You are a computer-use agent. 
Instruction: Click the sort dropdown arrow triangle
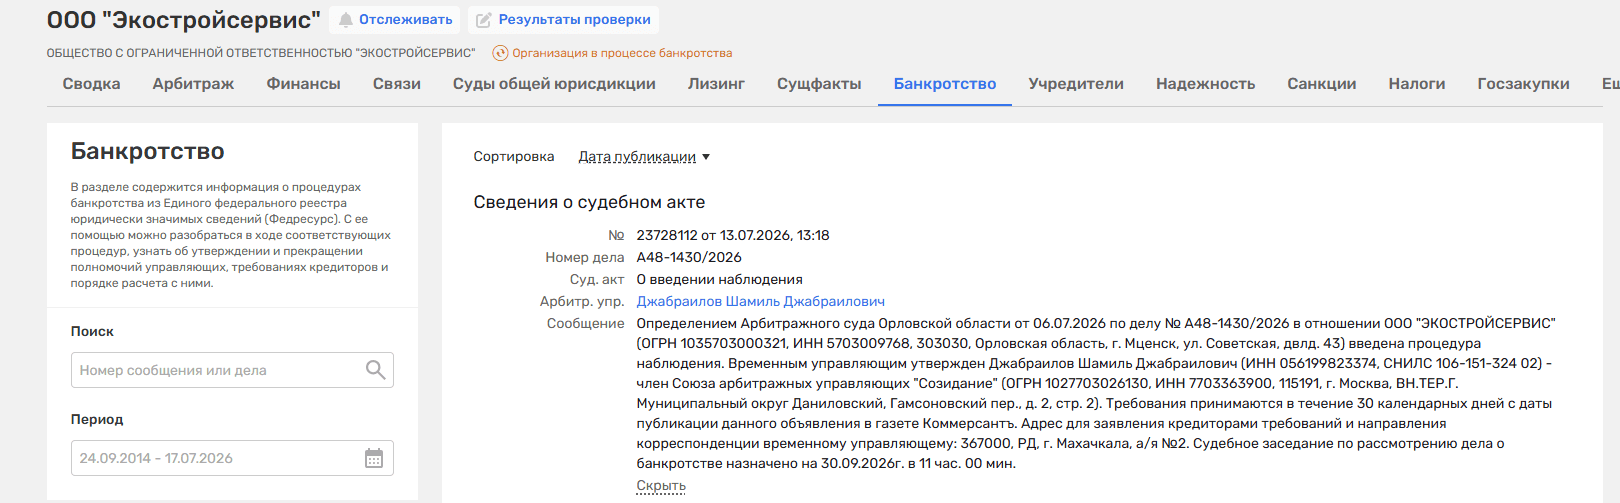click(x=706, y=157)
